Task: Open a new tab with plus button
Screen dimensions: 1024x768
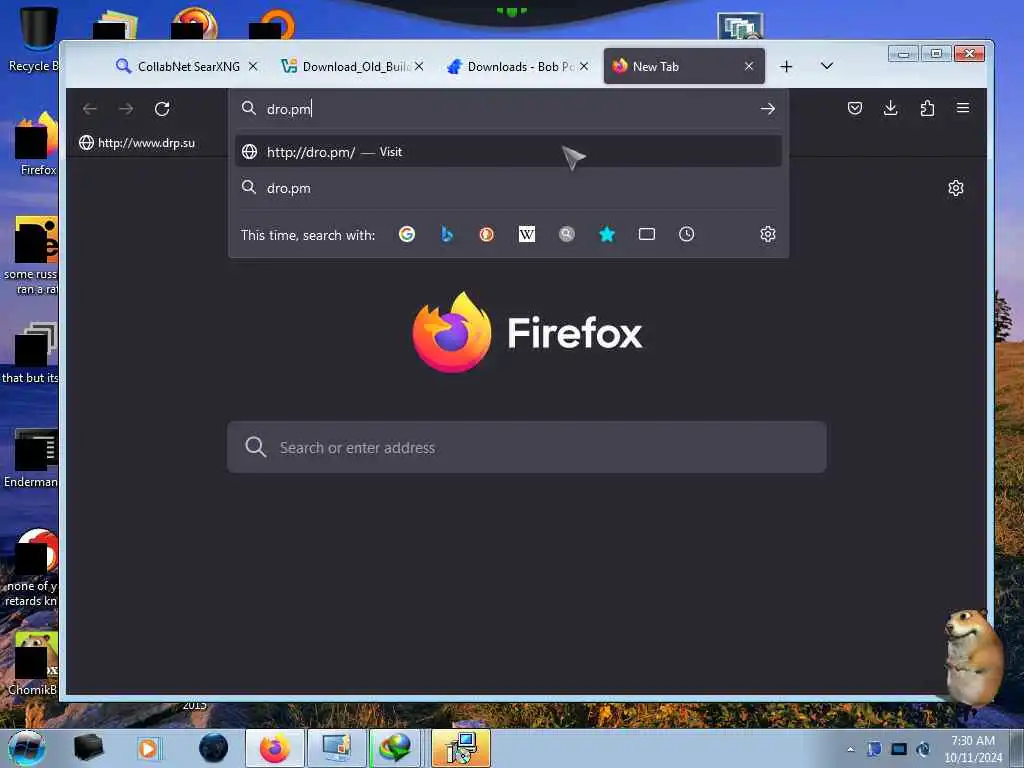Action: [786, 67]
